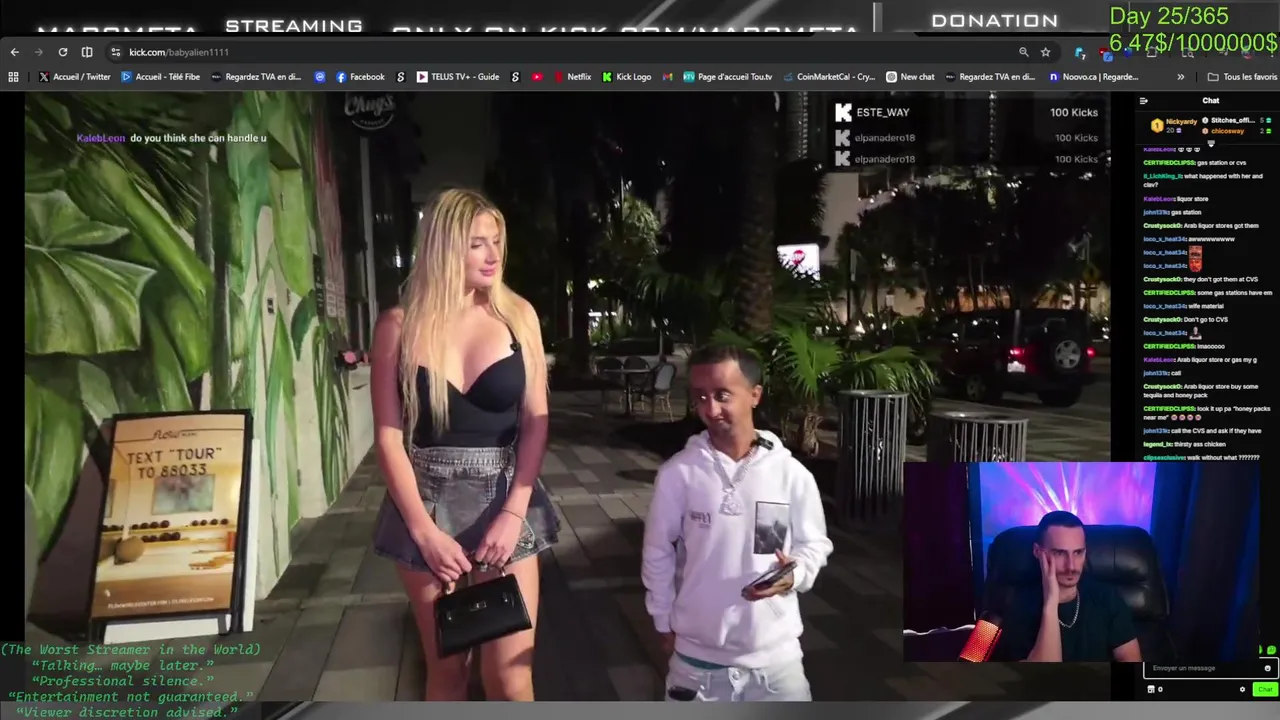Screen dimensions: 1280x720
Task: Click Crustysock0 'Don't go to CVS' message
Action: tap(1186, 319)
